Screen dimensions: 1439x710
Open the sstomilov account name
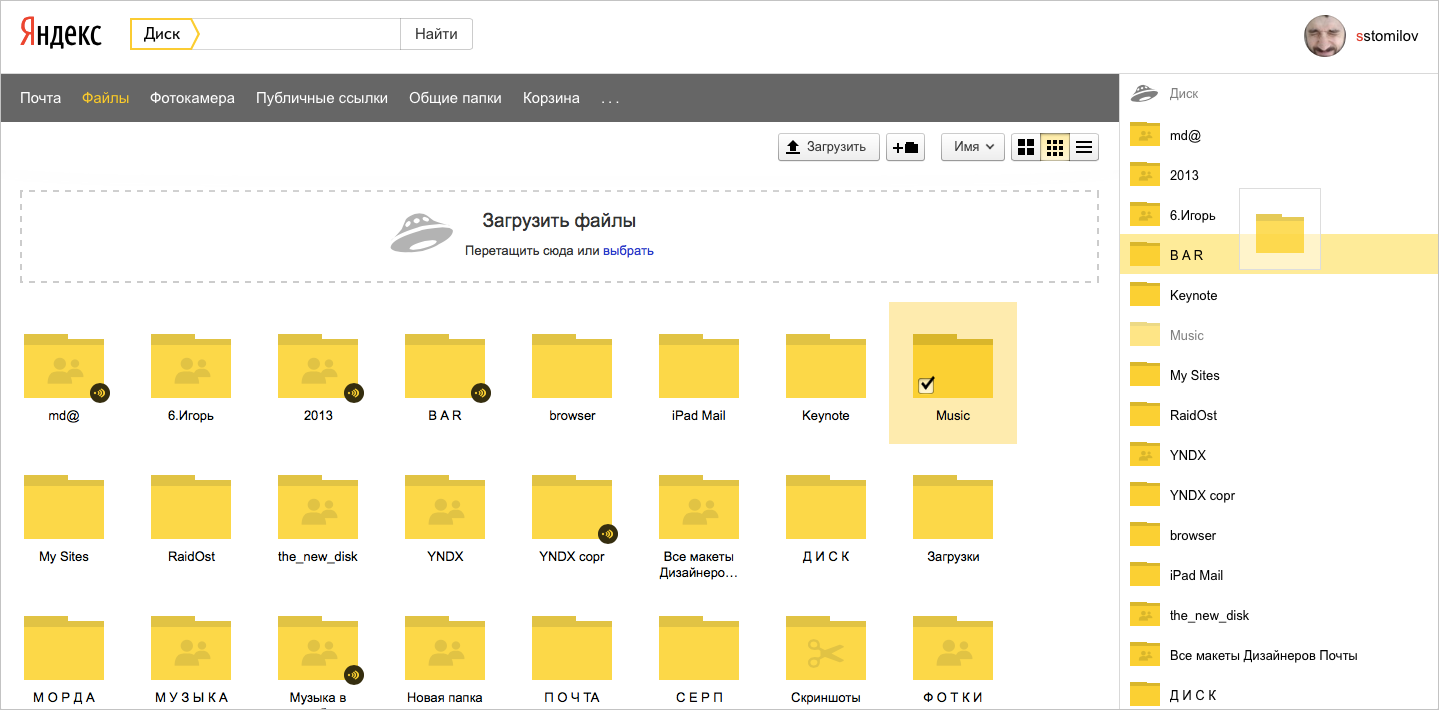pos(1387,36)
